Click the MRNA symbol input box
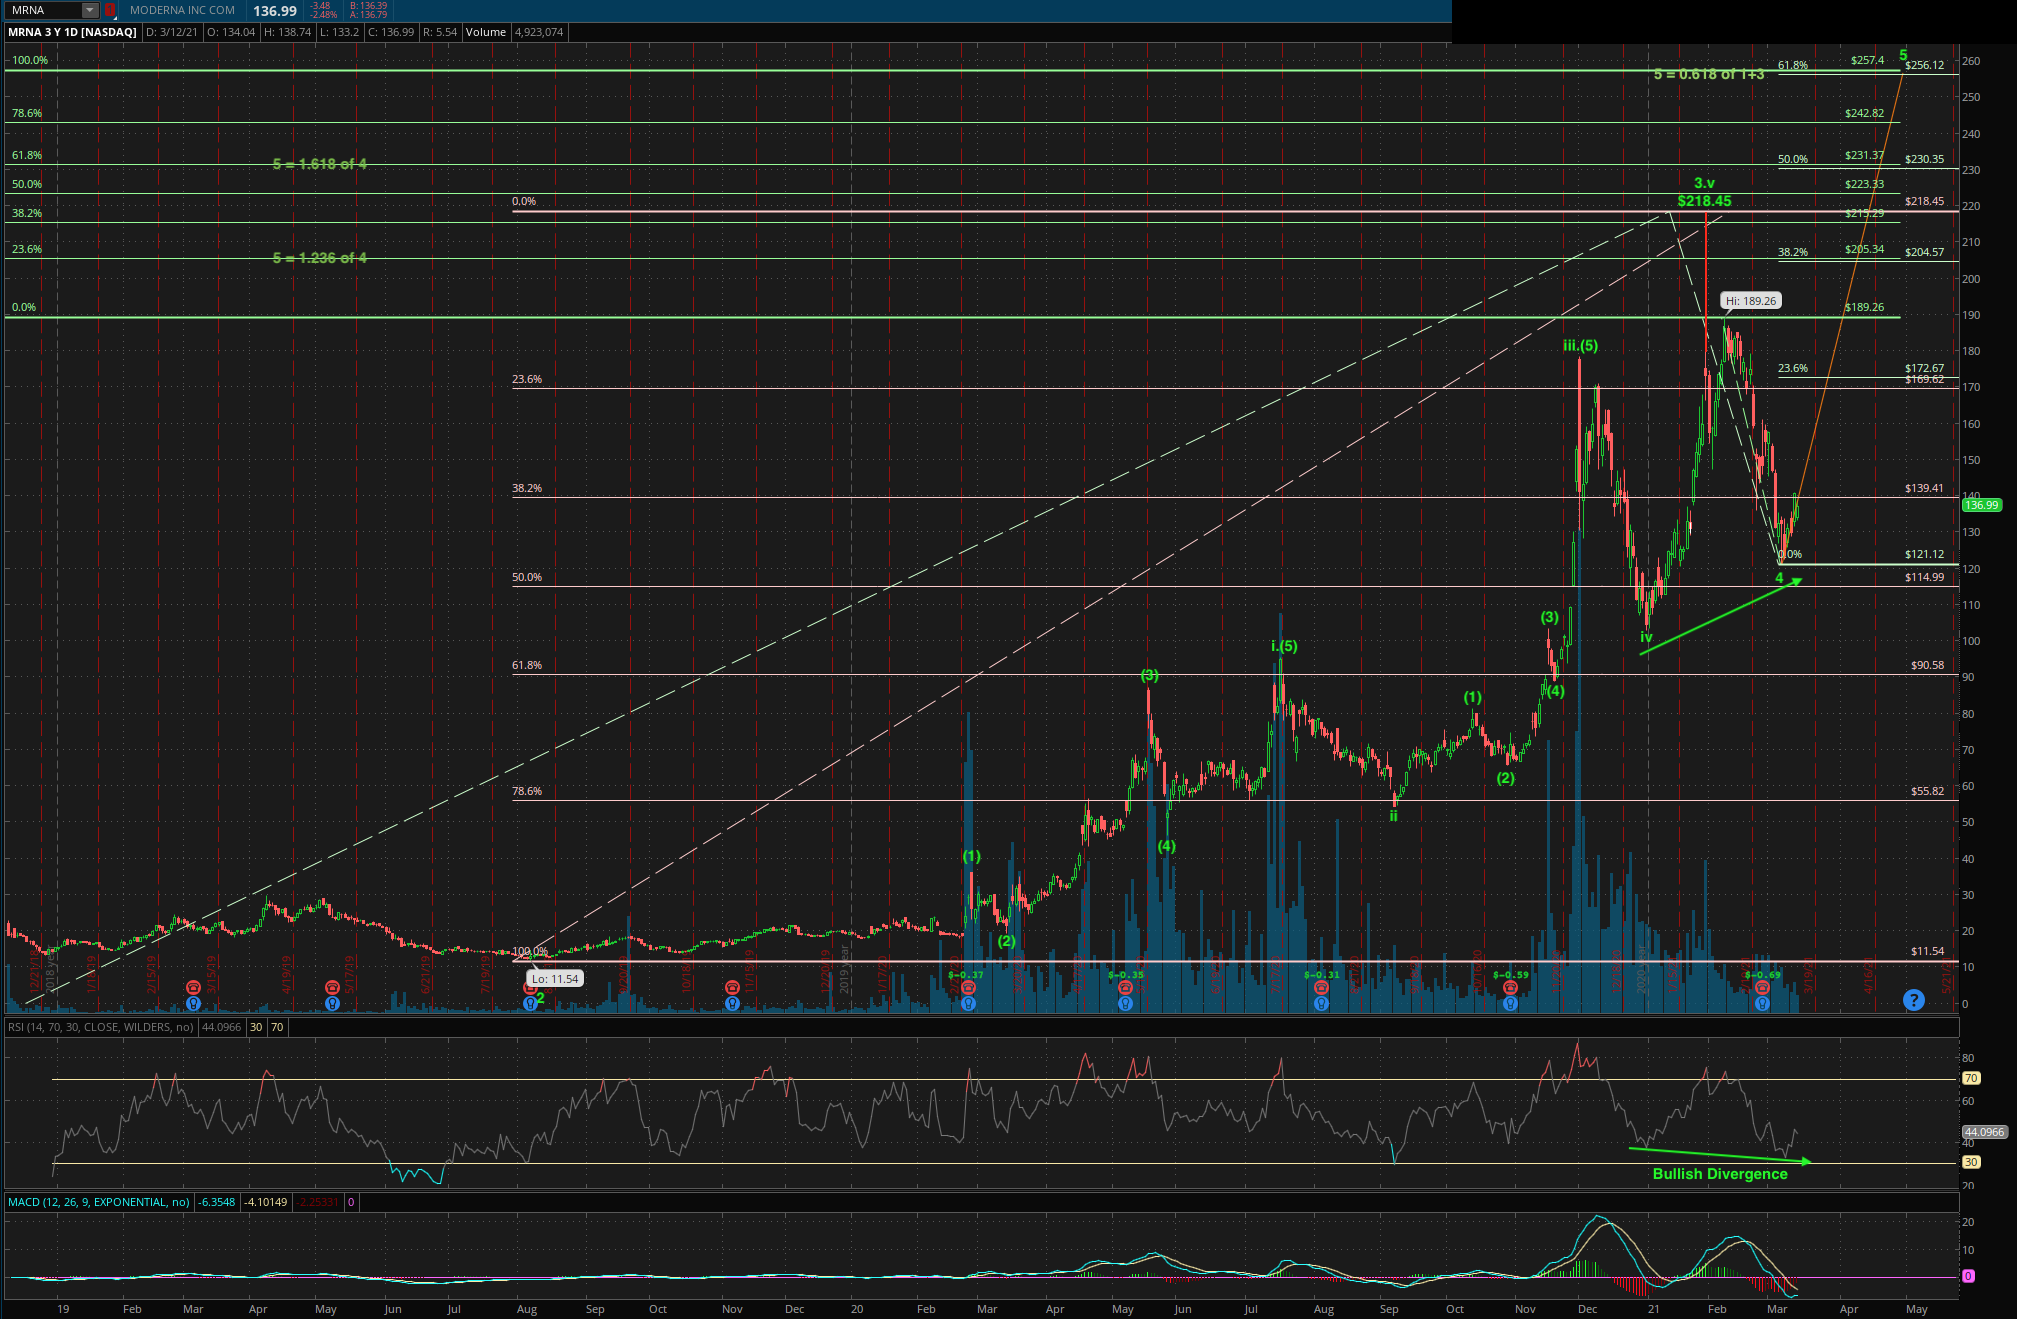 [x=43, y=10]
